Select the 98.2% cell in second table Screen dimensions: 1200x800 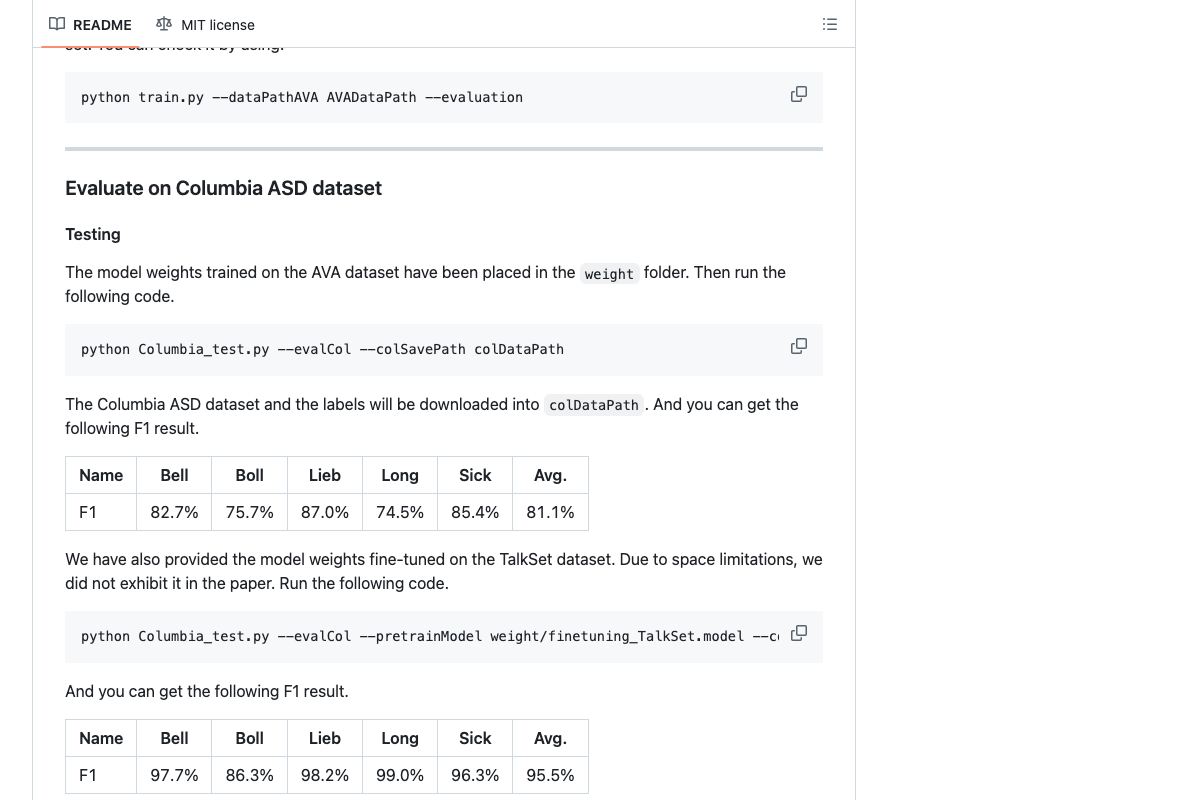[x=325, y=775]
